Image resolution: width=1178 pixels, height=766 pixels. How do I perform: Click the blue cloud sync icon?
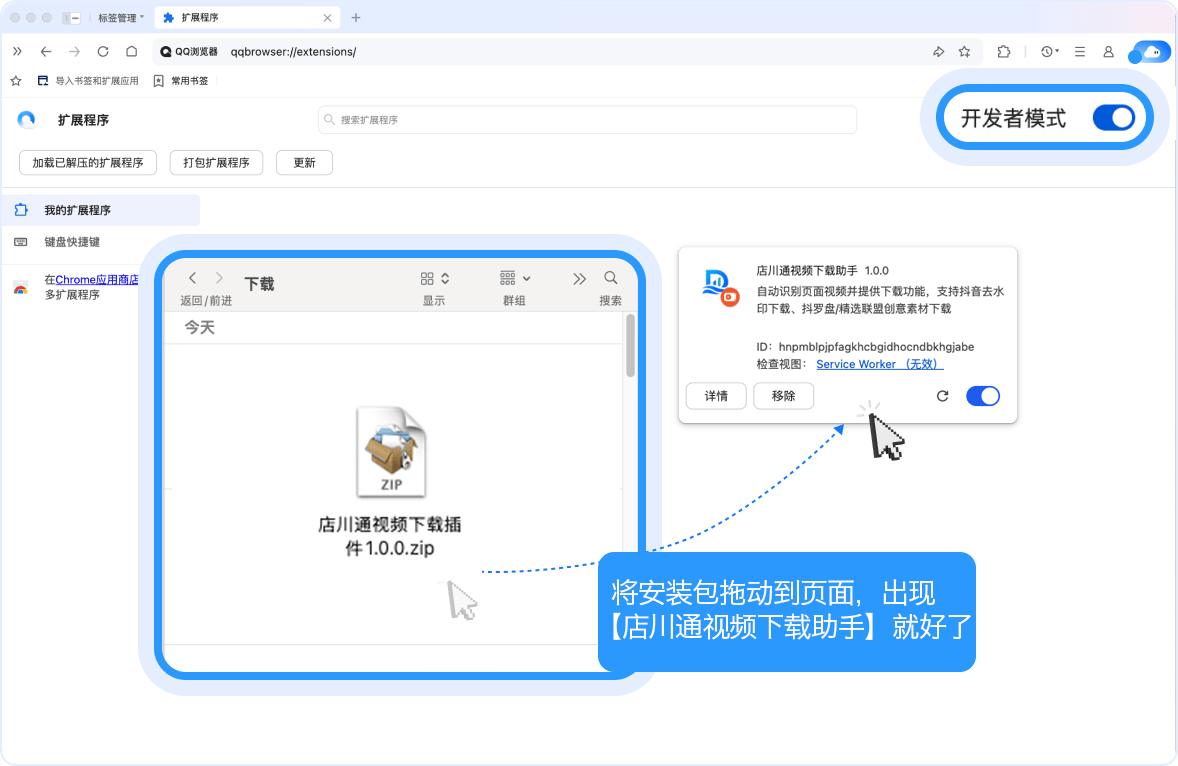click(x=1149, y=53)
